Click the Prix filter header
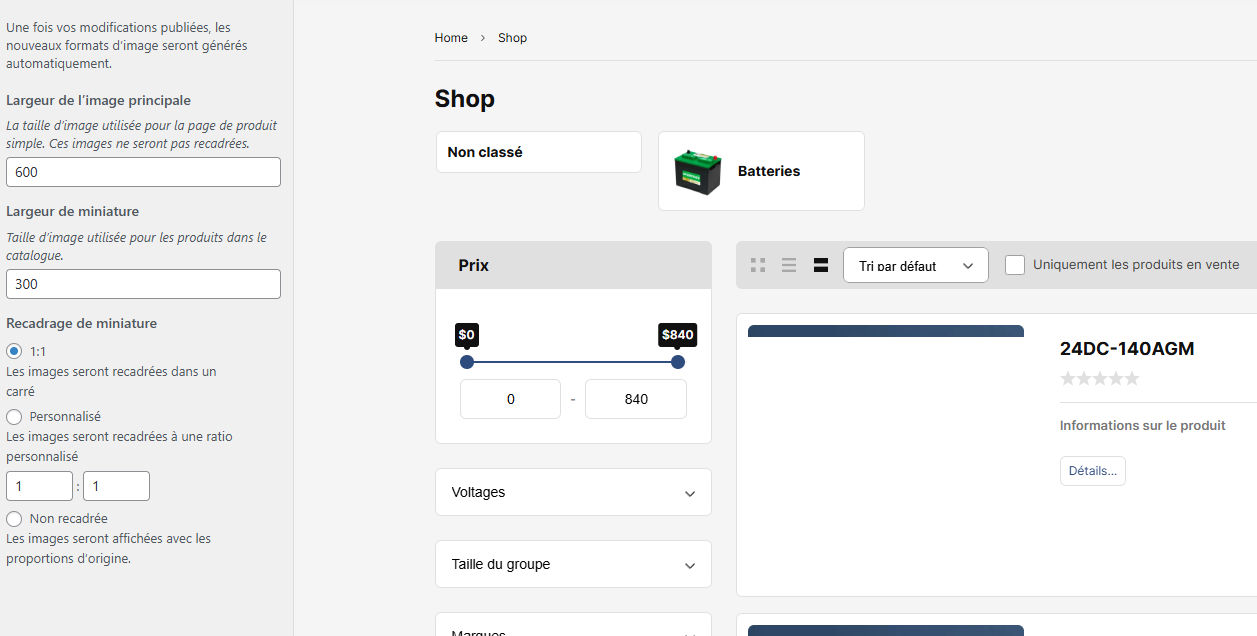Screen dimensions: 1257x636 [573, 265]
